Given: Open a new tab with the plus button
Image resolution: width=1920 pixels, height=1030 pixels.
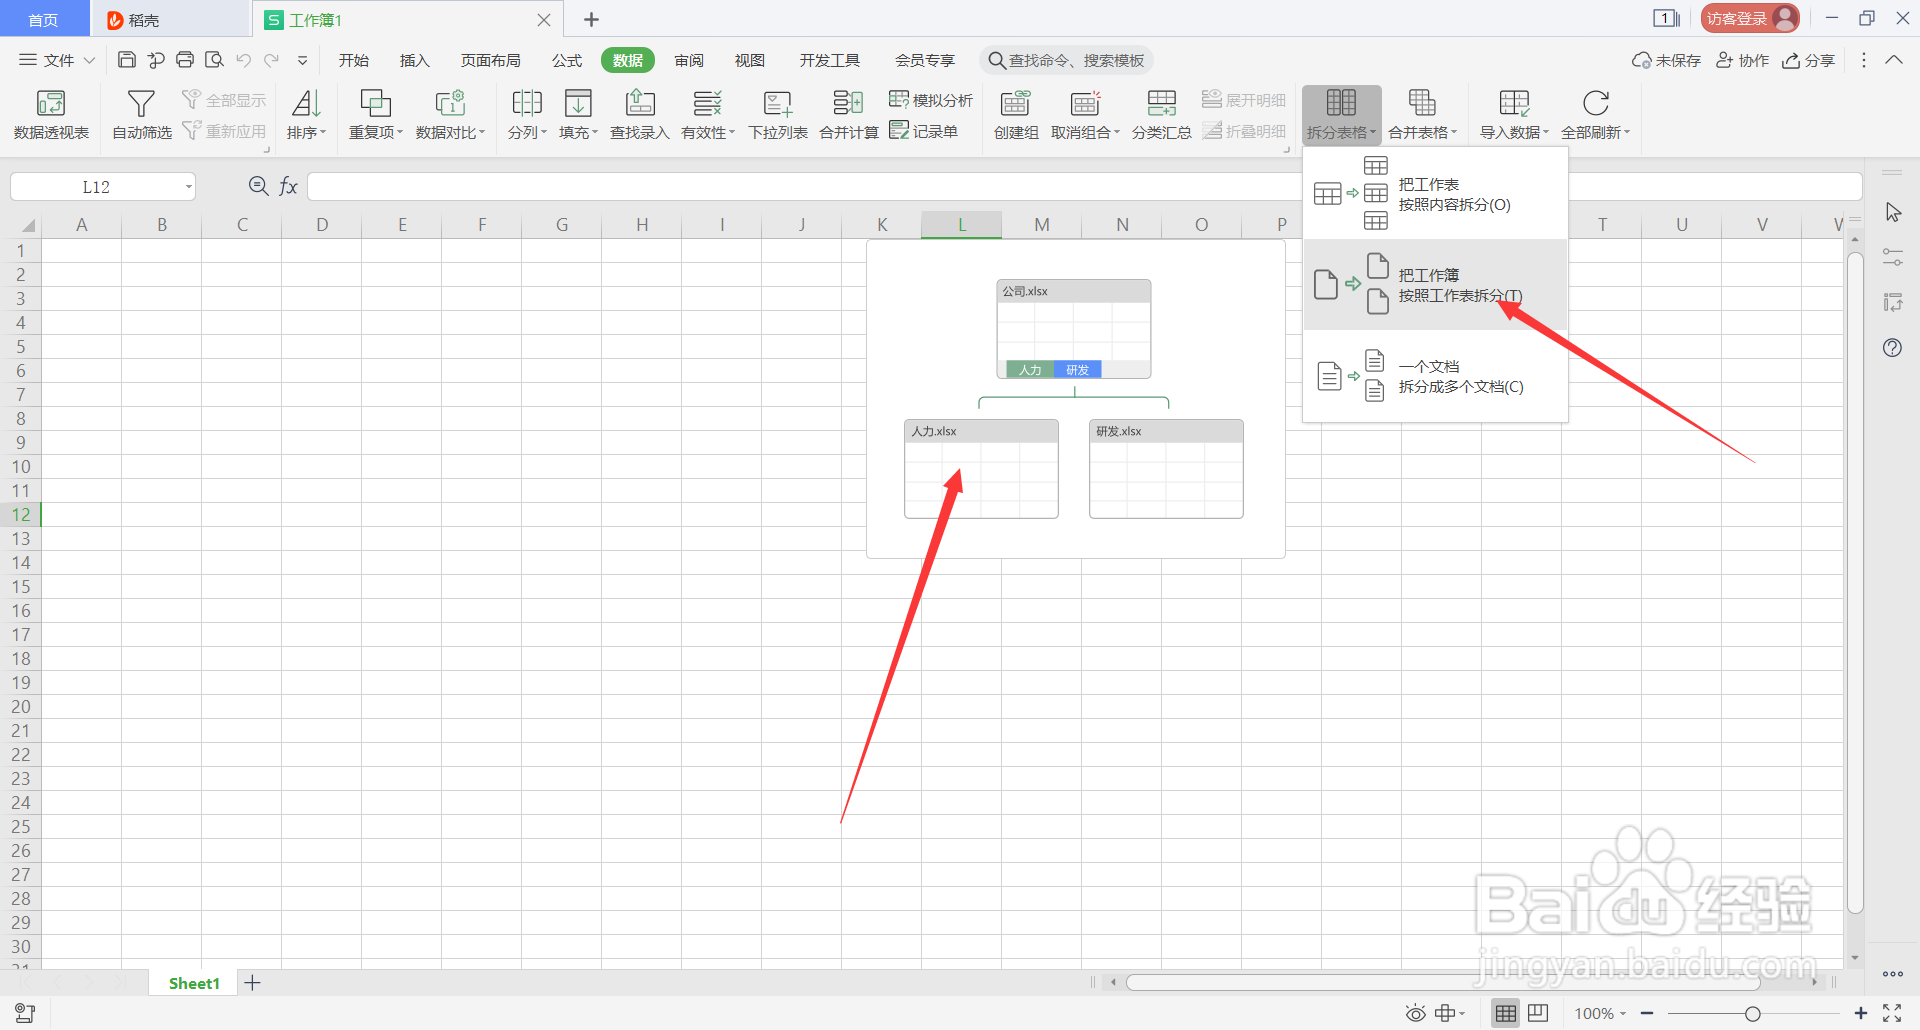Looking at the screenshot, I should coord(591,19).
